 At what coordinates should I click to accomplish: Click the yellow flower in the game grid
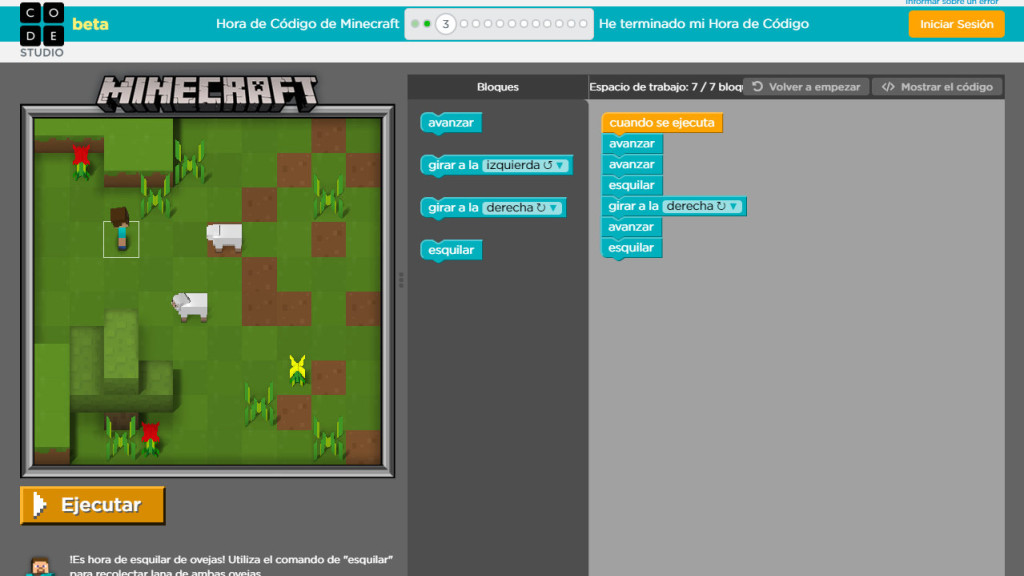297,370
